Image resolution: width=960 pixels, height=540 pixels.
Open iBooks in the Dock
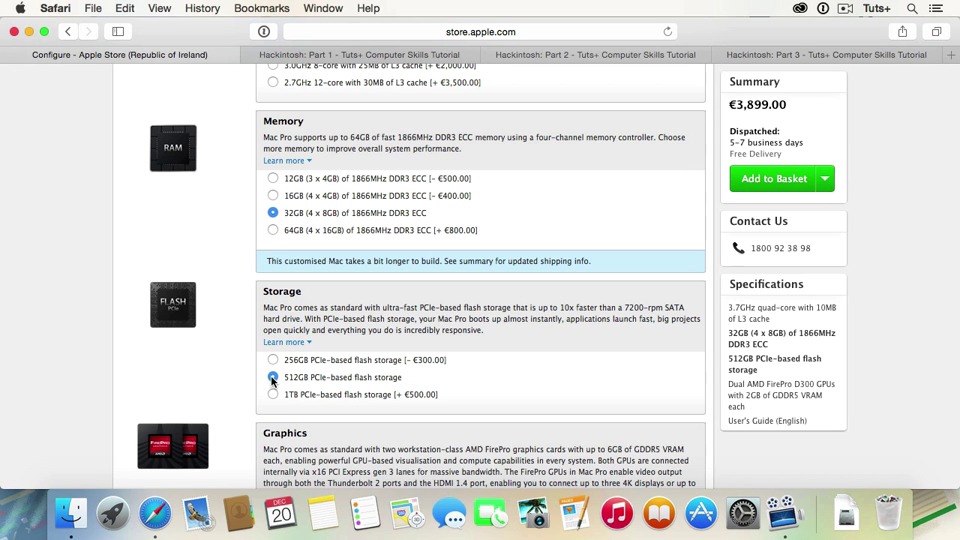(659, 513)
